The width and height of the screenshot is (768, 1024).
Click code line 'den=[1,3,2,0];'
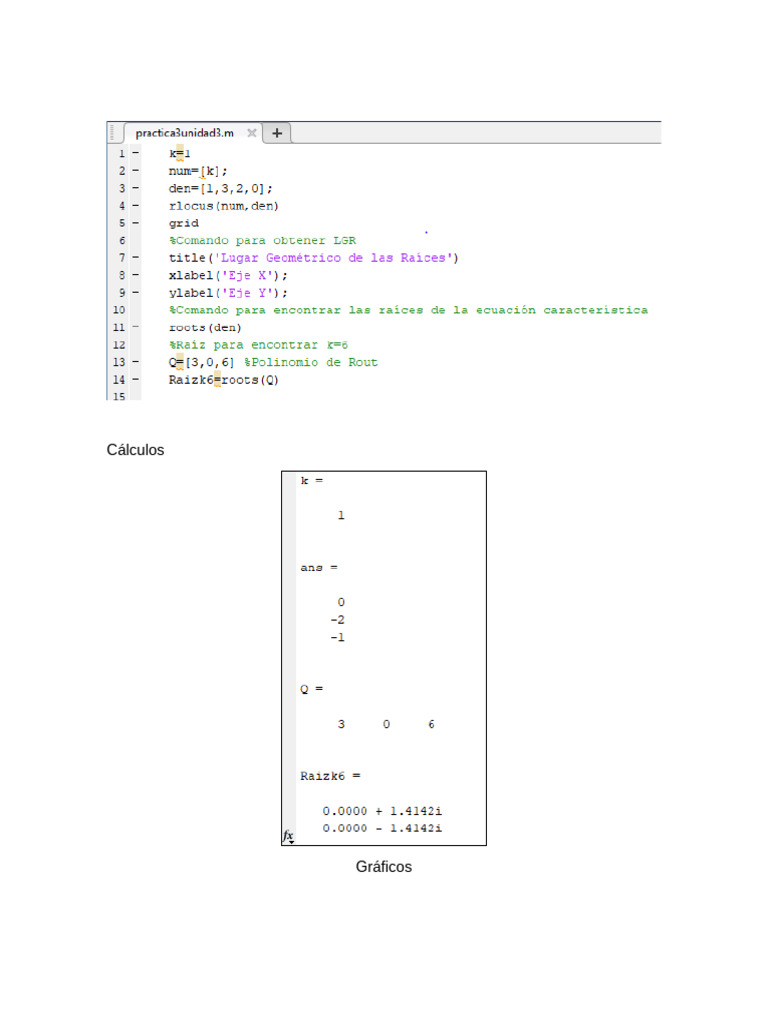221,189
